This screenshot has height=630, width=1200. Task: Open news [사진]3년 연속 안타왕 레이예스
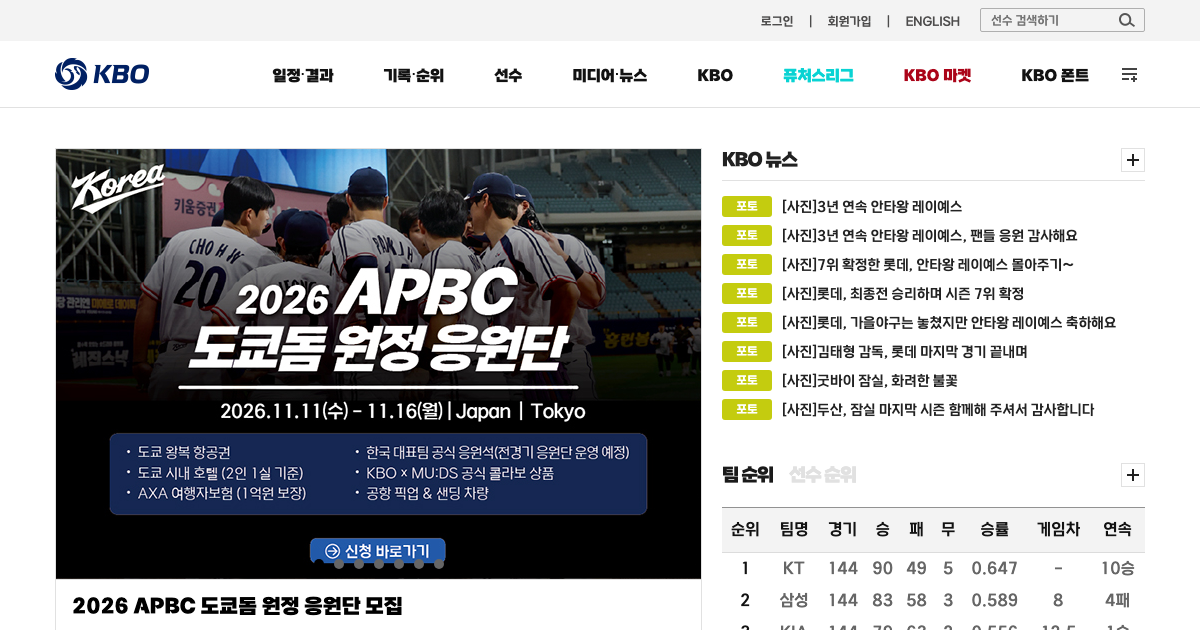[x=872, y=207]
